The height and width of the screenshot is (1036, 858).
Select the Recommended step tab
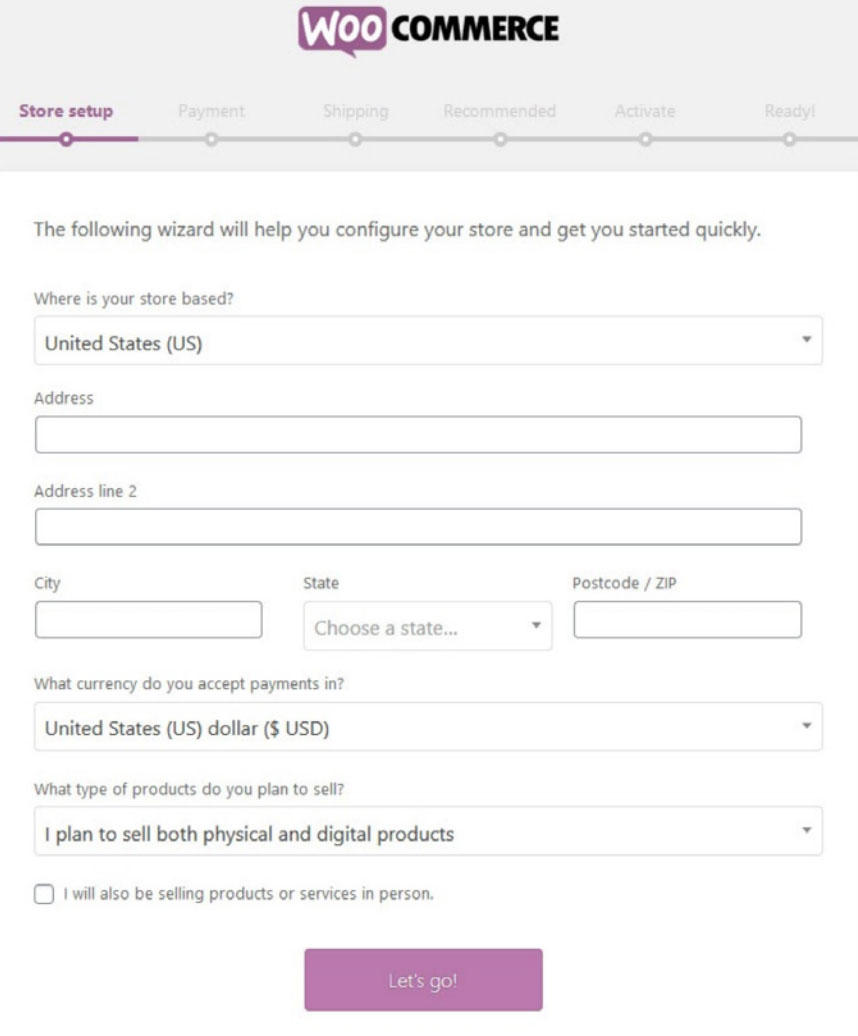(499, 111)
